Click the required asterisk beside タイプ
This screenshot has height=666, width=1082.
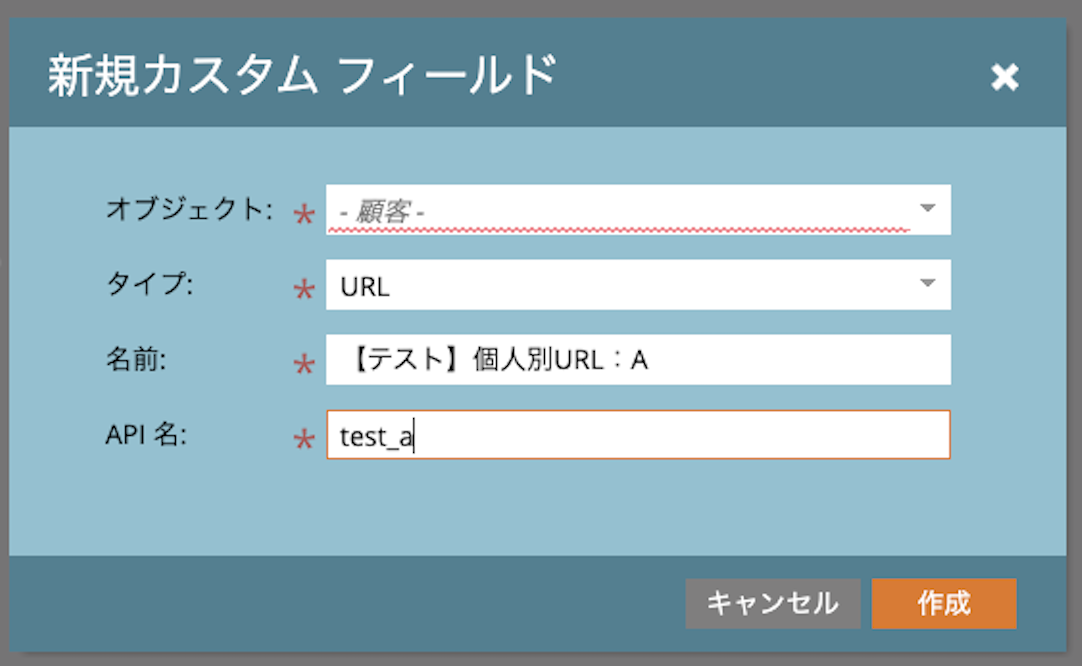[x=303, y=291]
